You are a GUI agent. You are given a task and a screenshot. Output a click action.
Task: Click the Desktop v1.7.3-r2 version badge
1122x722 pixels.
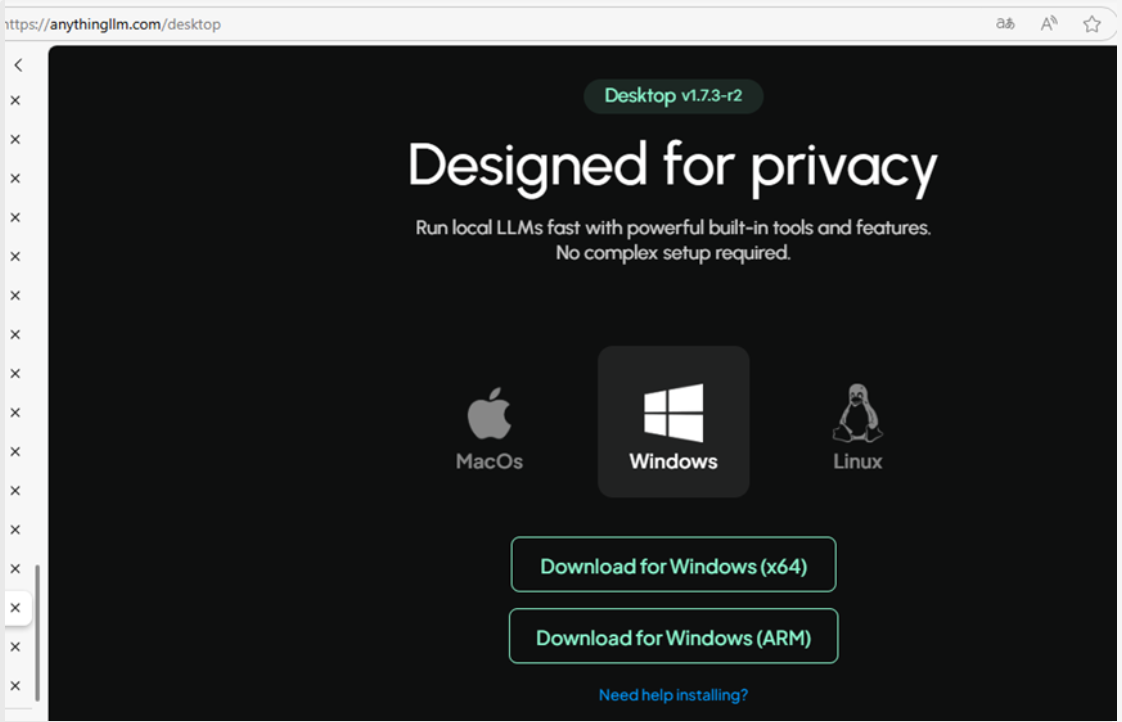(x=673, y=96)
